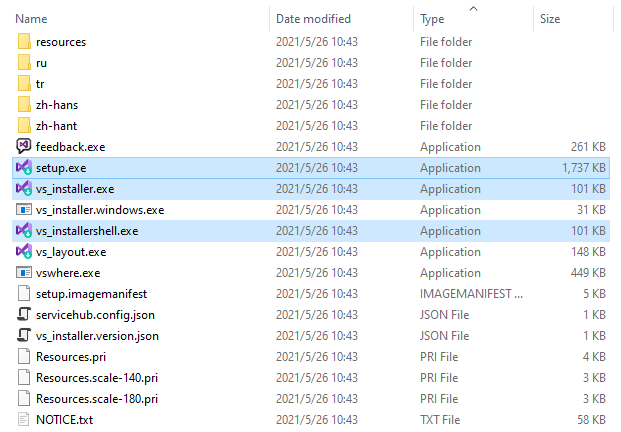
Task: Click the 5 KB size of setup.imagemanifest
Action: click(x=594, y=293)
